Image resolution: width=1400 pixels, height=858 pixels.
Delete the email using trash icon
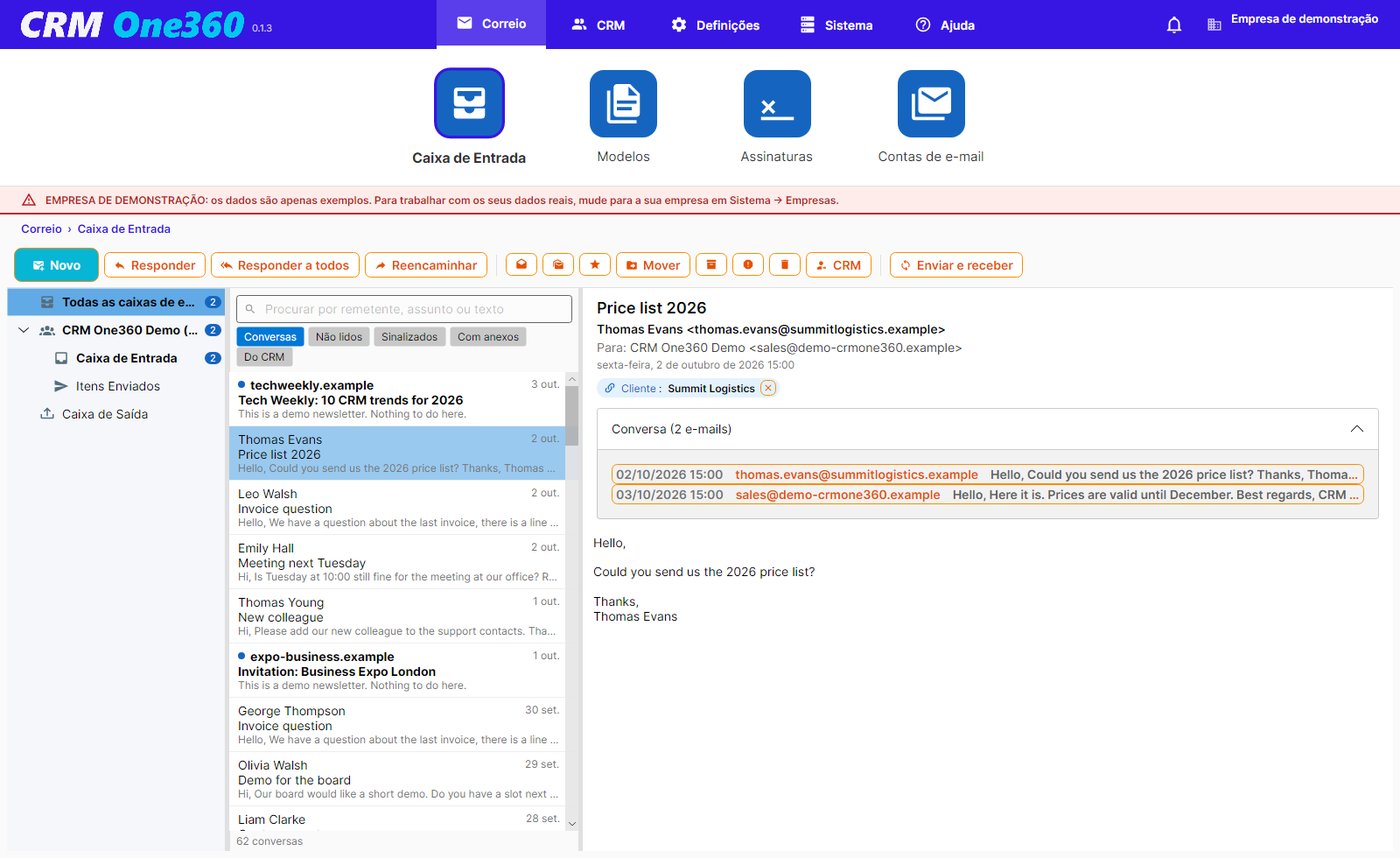coord(784,265)
